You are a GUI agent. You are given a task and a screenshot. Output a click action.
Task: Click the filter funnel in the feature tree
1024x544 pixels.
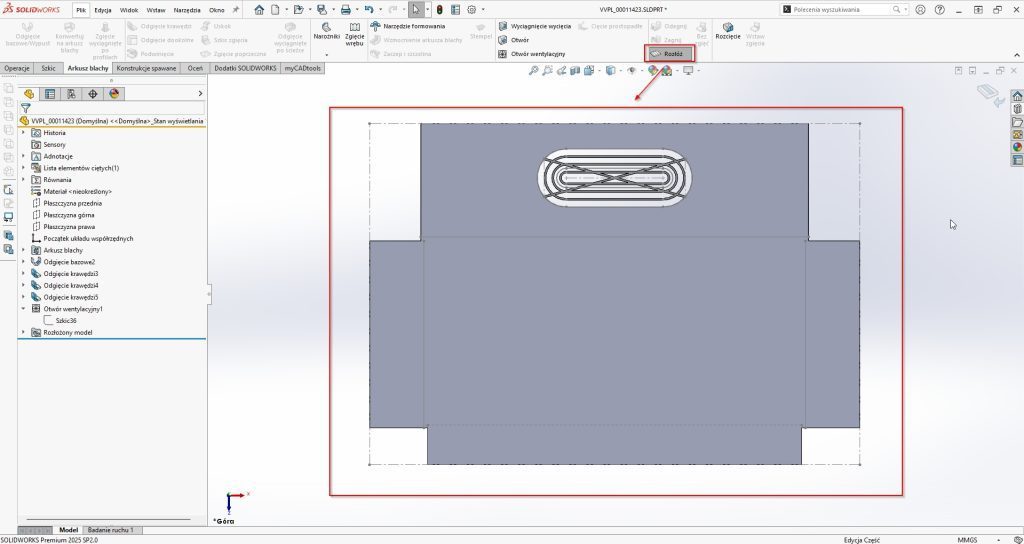pyautogui.click(x=25, y=108)
